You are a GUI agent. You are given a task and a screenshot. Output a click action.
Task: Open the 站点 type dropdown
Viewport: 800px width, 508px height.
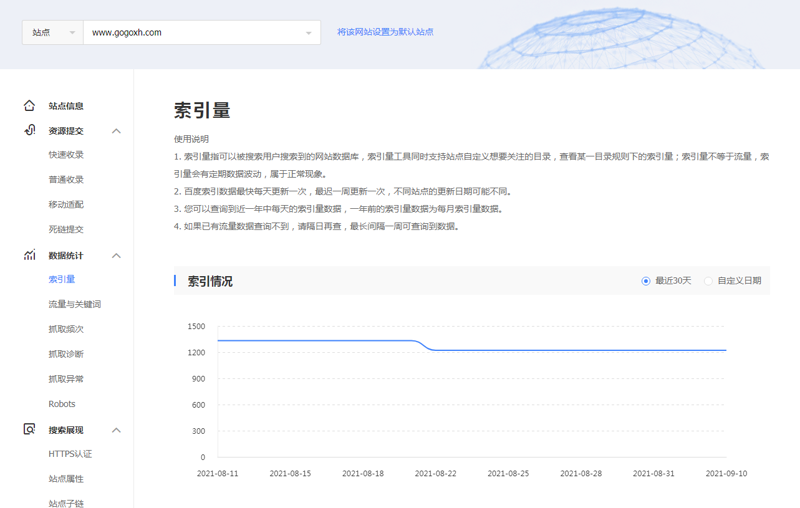pos(53,33)
